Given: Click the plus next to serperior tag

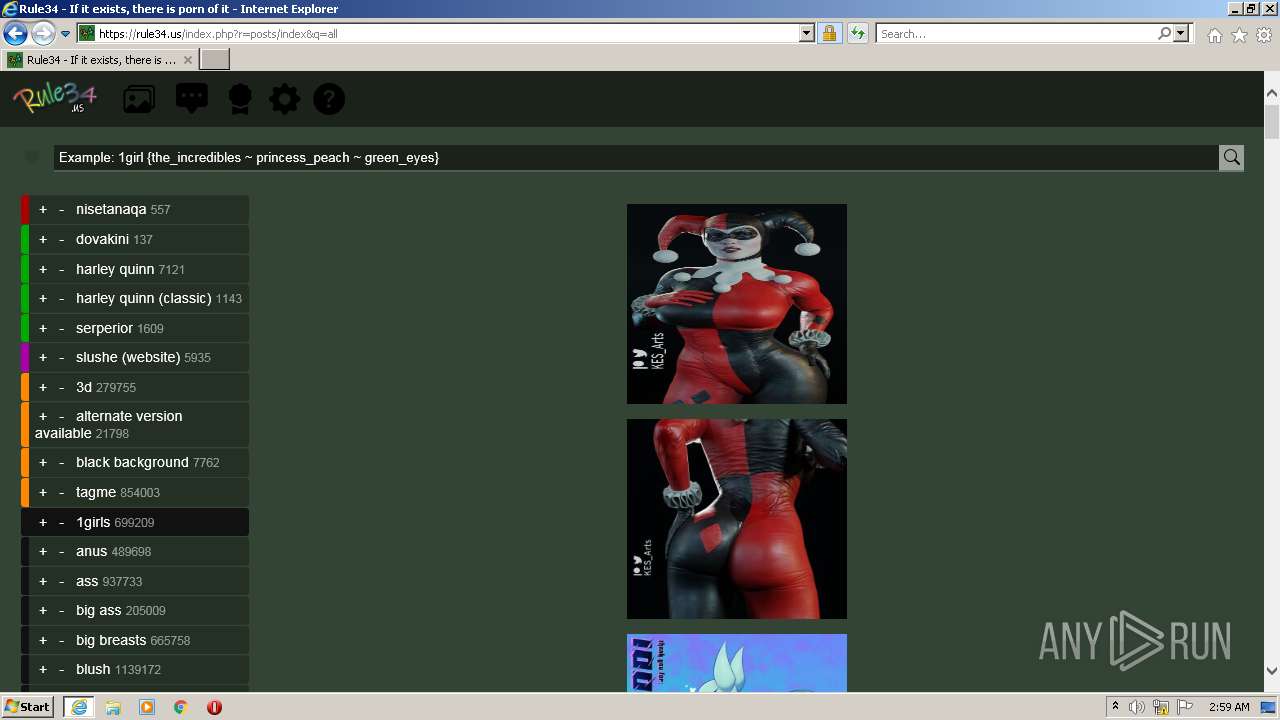Looking at the screenshot, I should coord(43,328).
